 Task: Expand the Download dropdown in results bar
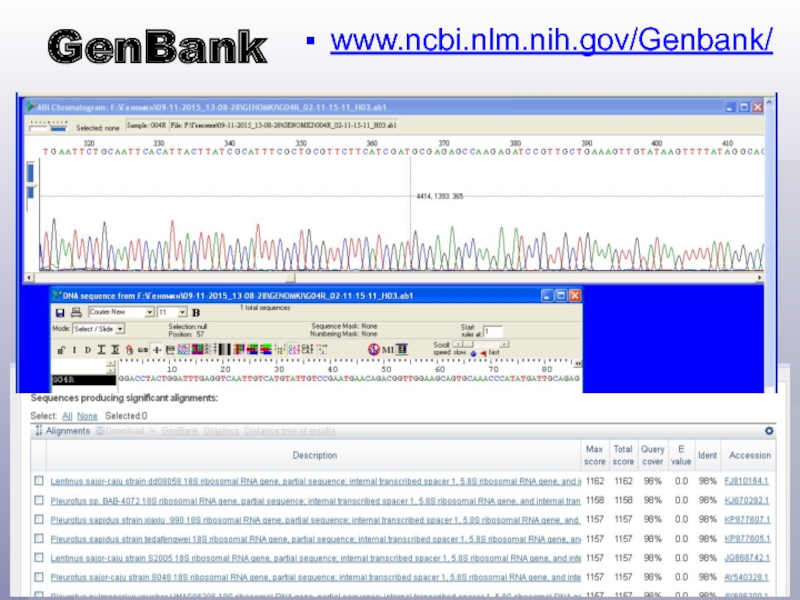click(x=152, y=432)
